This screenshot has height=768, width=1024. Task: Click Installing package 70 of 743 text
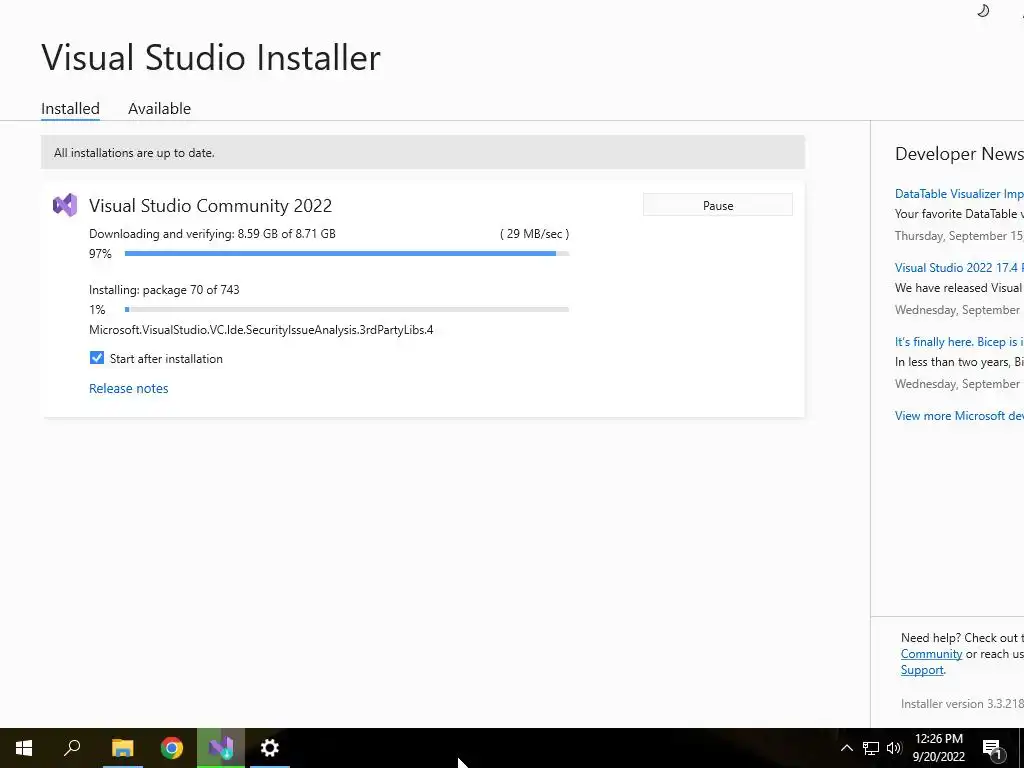point(164,289)
